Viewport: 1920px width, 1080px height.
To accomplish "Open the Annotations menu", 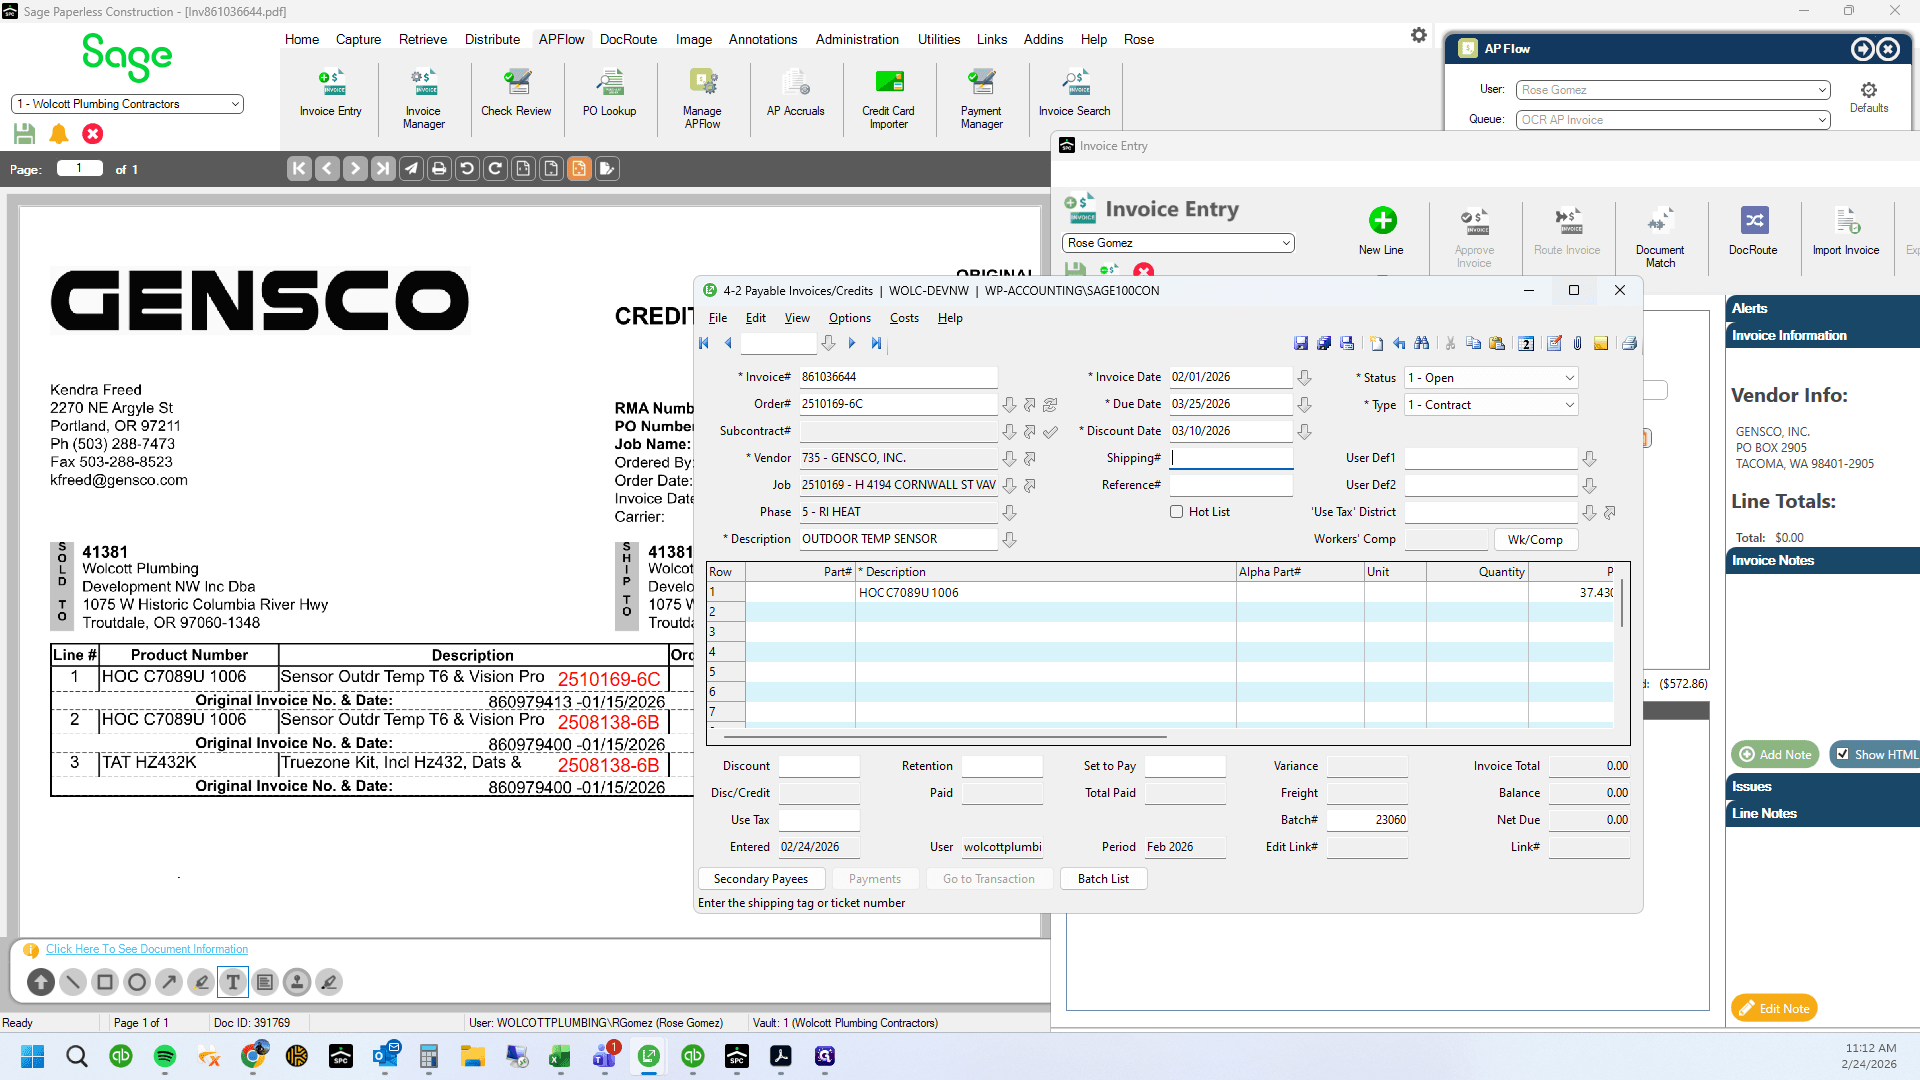I will pyautogui.click(x=763, y=39).
